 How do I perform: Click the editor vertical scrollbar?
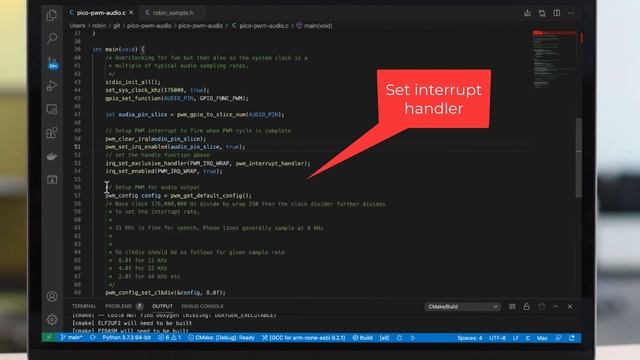coord(578,158)
